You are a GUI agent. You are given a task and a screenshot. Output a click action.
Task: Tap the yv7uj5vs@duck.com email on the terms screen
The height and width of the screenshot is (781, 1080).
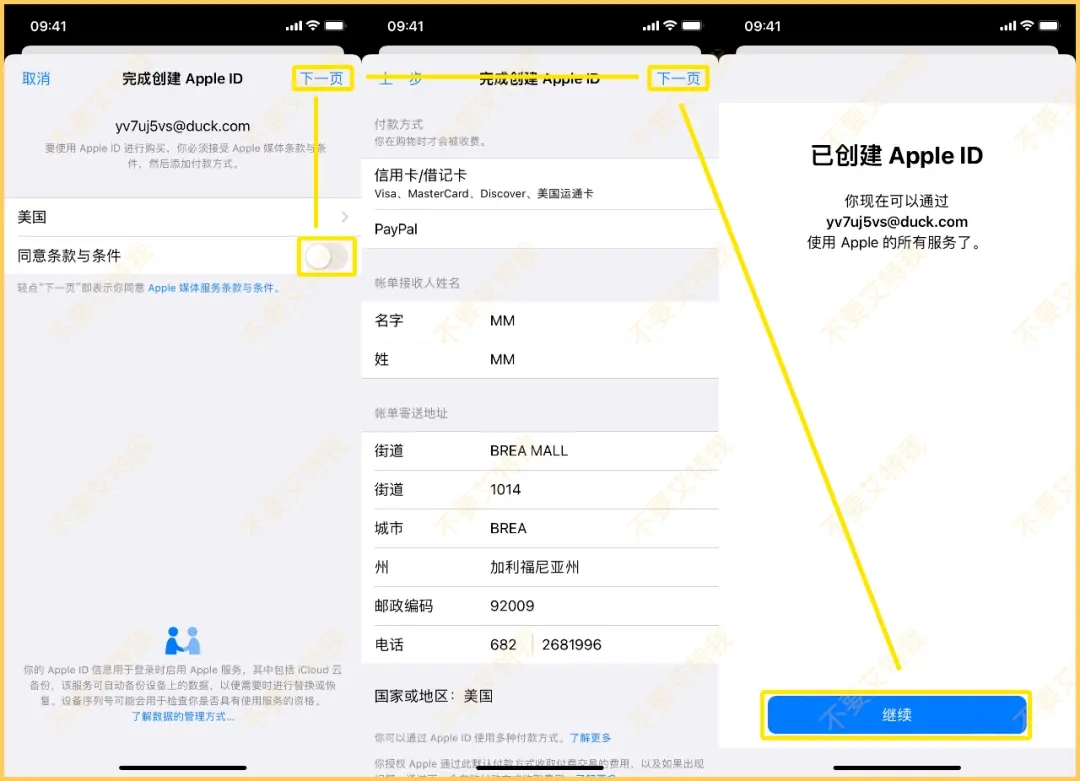click(183, 126)
